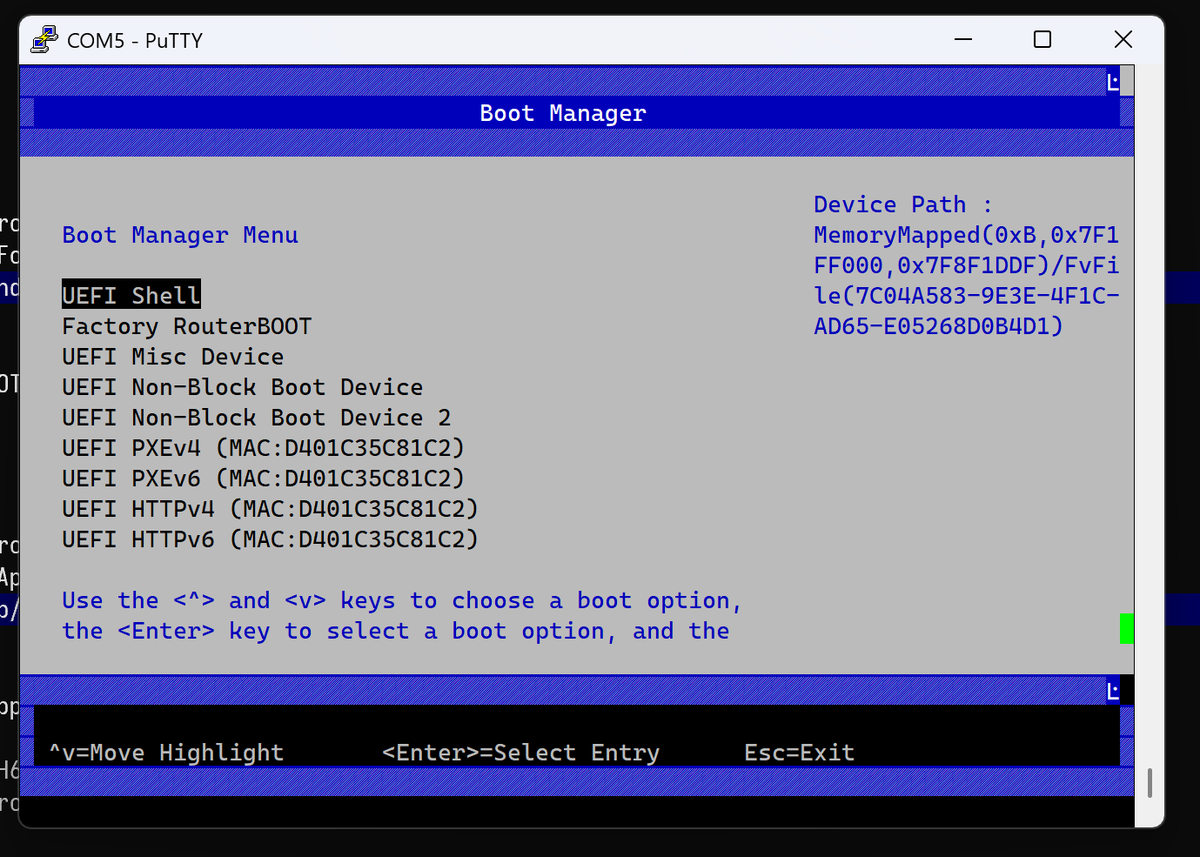The width and height of the screenshot is (1200, 857).
Task: Select the UEFI Shell boot option
Action: [x=131, y=295]
